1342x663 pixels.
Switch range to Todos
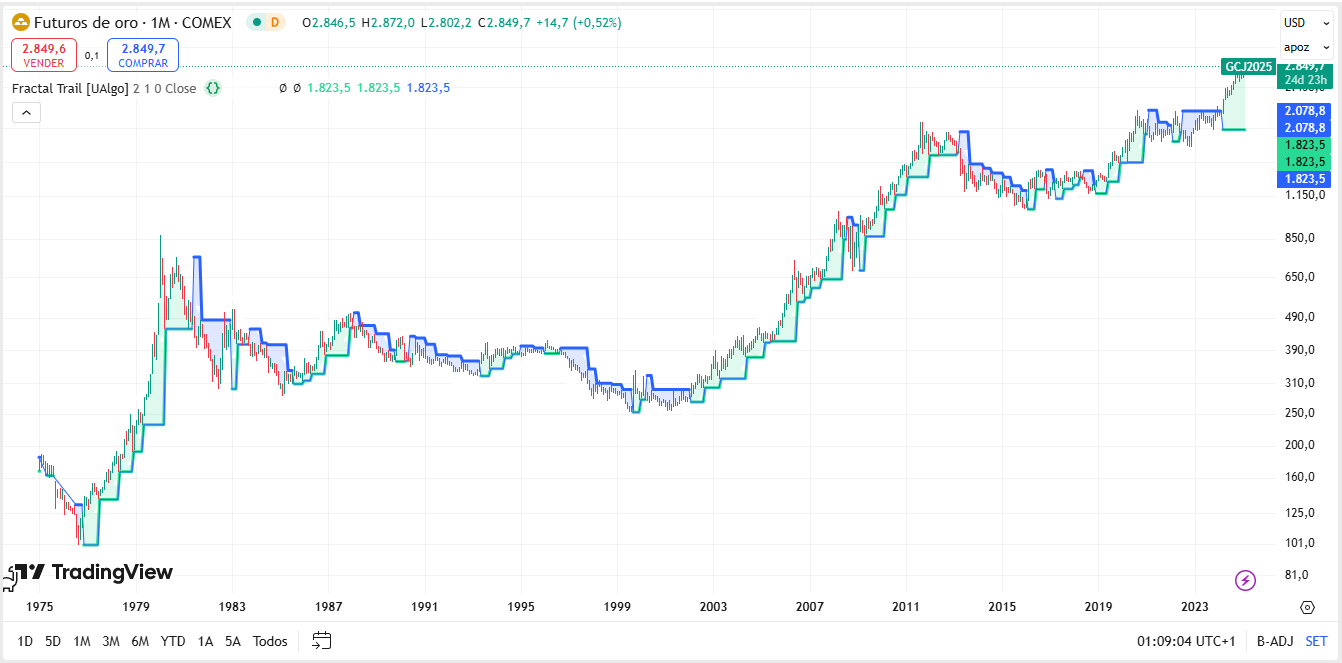point(270,641)
